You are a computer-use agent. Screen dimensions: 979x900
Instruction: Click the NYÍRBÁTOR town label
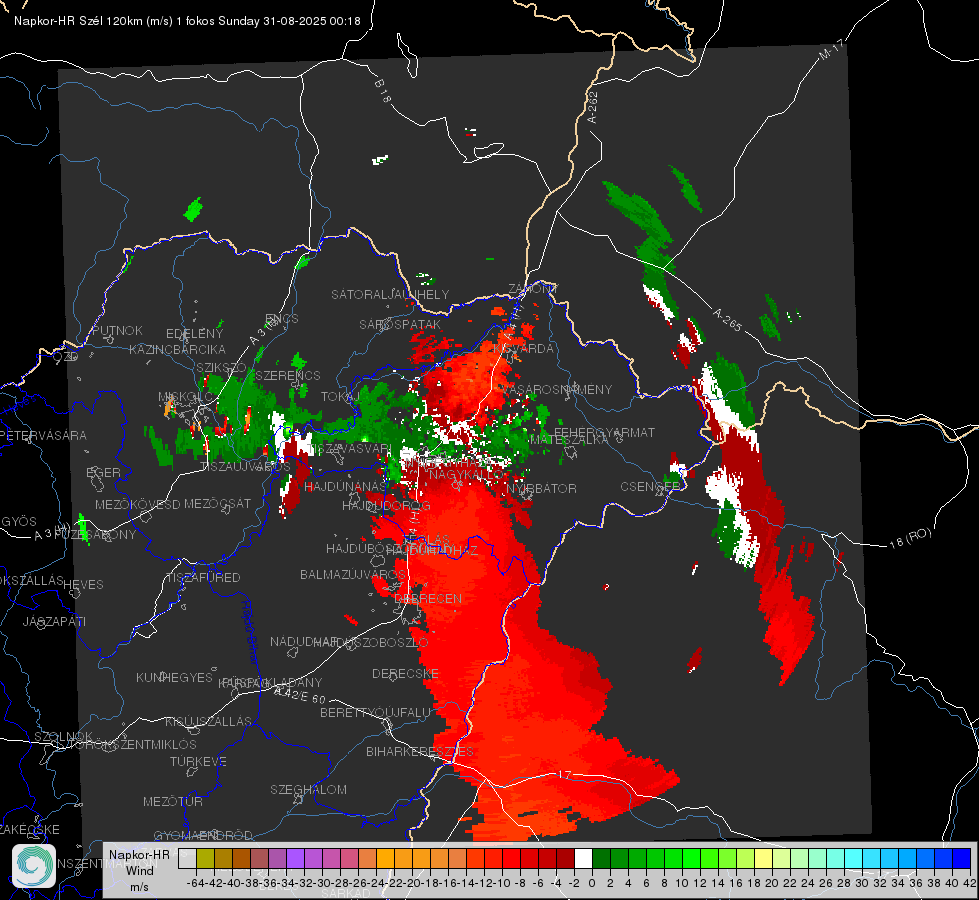[541, 488]
